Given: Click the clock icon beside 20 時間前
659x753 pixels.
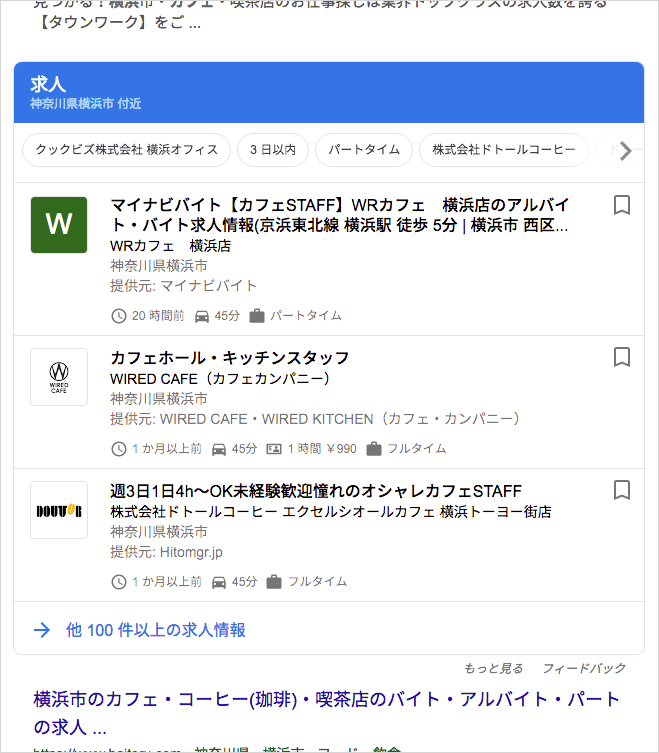Looking at the screenshot, I should (119, 316).
